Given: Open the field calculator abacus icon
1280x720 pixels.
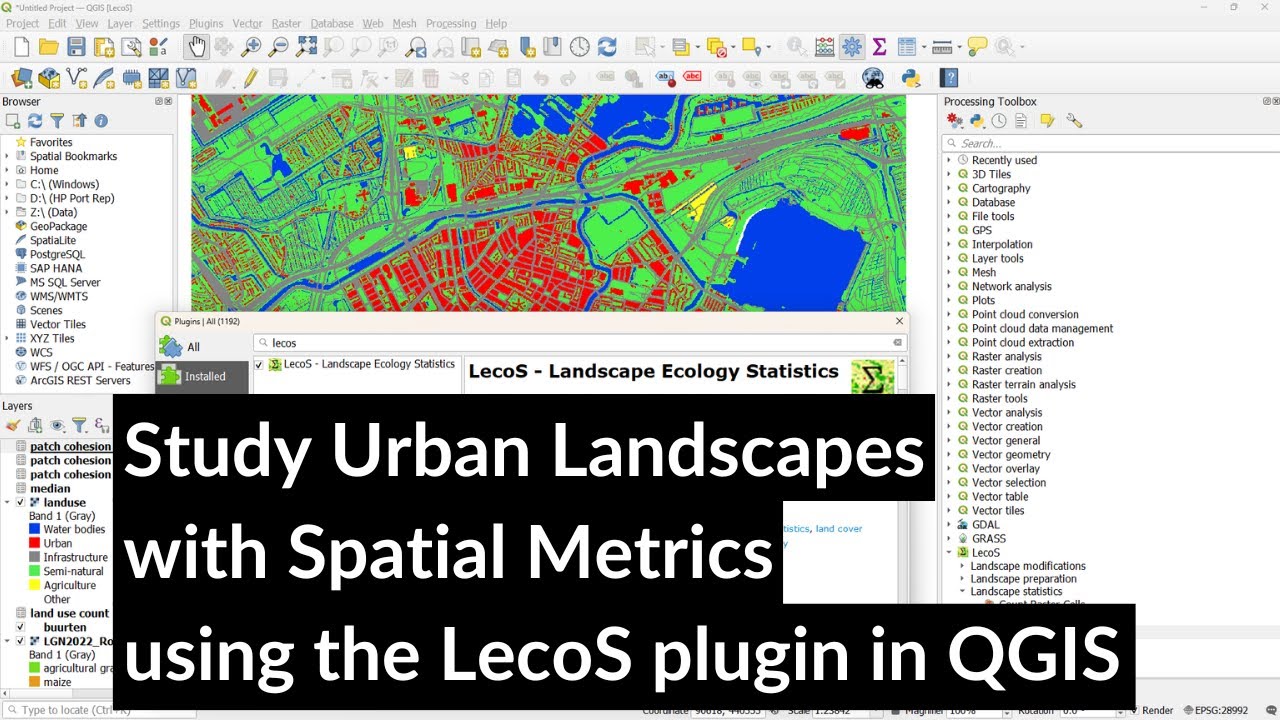Looking at the screenshot, I should [825, 46].
